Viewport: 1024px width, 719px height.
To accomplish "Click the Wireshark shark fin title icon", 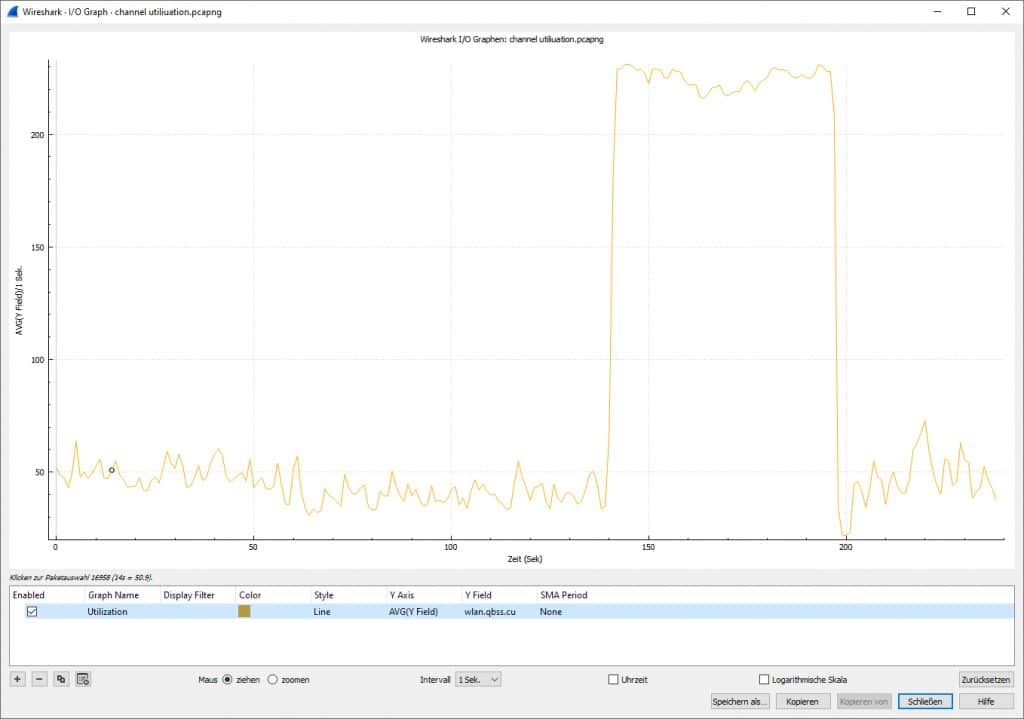I will point(11,11).
